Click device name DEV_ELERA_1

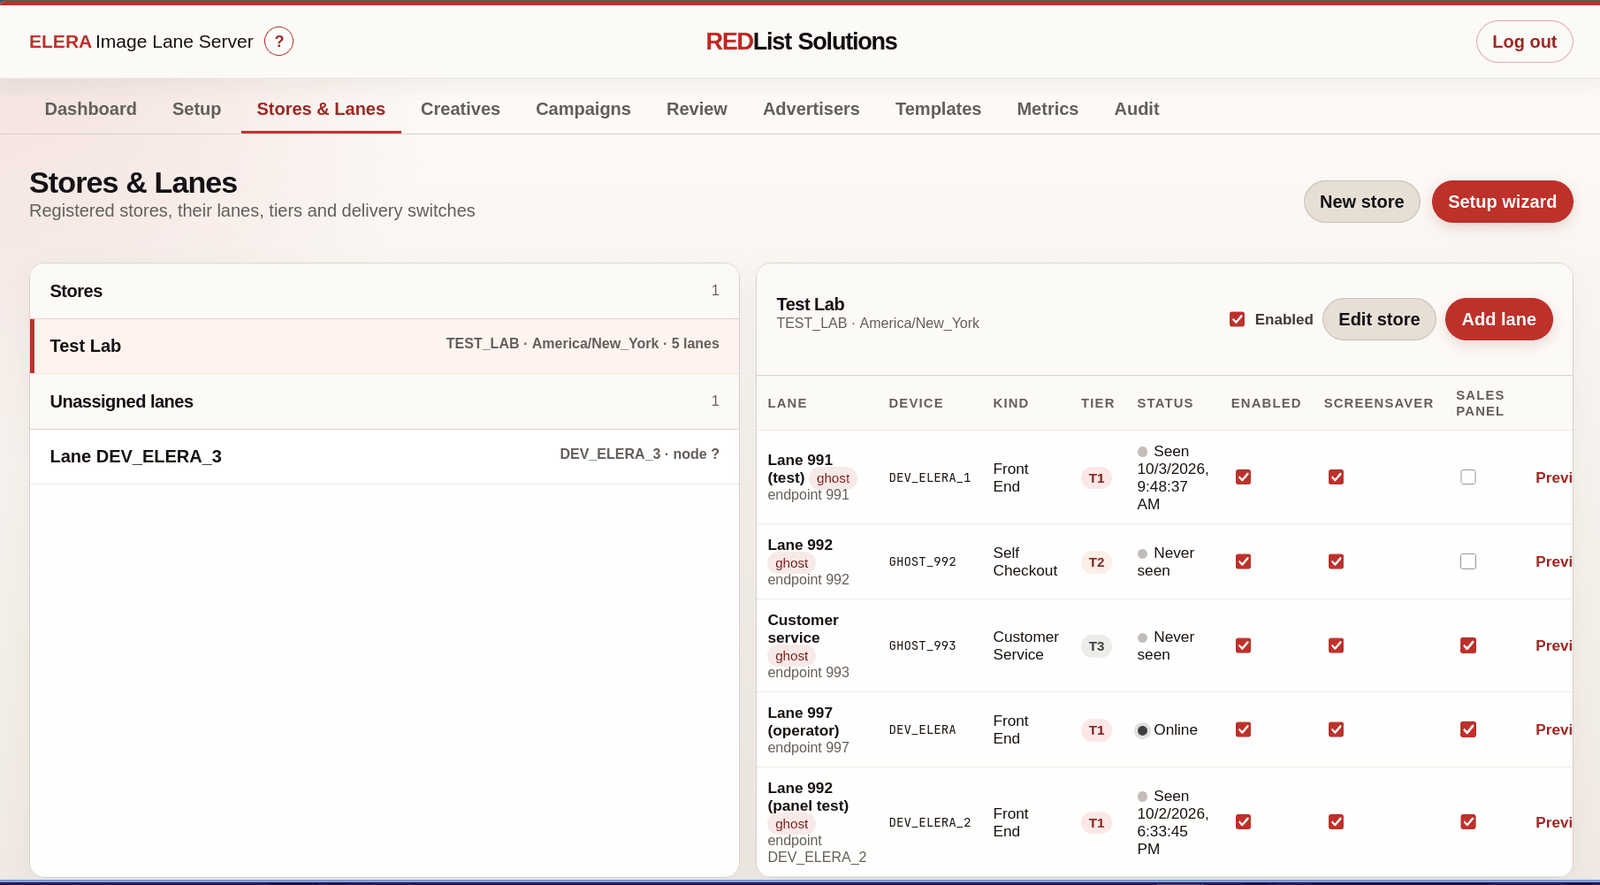point(930,478)
